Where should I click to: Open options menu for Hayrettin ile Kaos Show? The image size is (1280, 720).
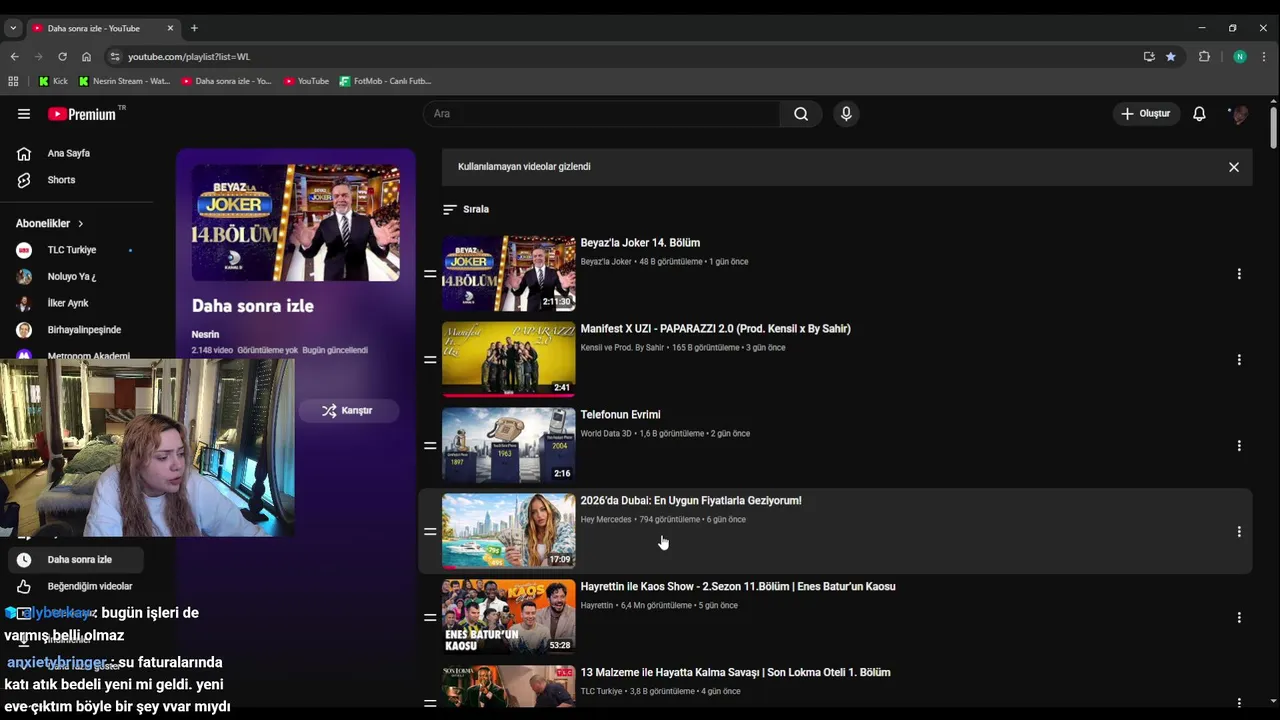(x=1239, y=618)
